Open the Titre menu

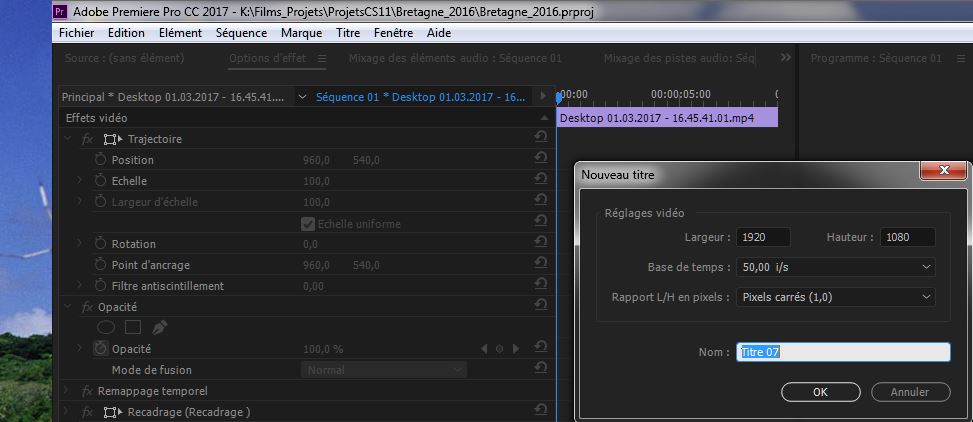(x=348, y=33)
